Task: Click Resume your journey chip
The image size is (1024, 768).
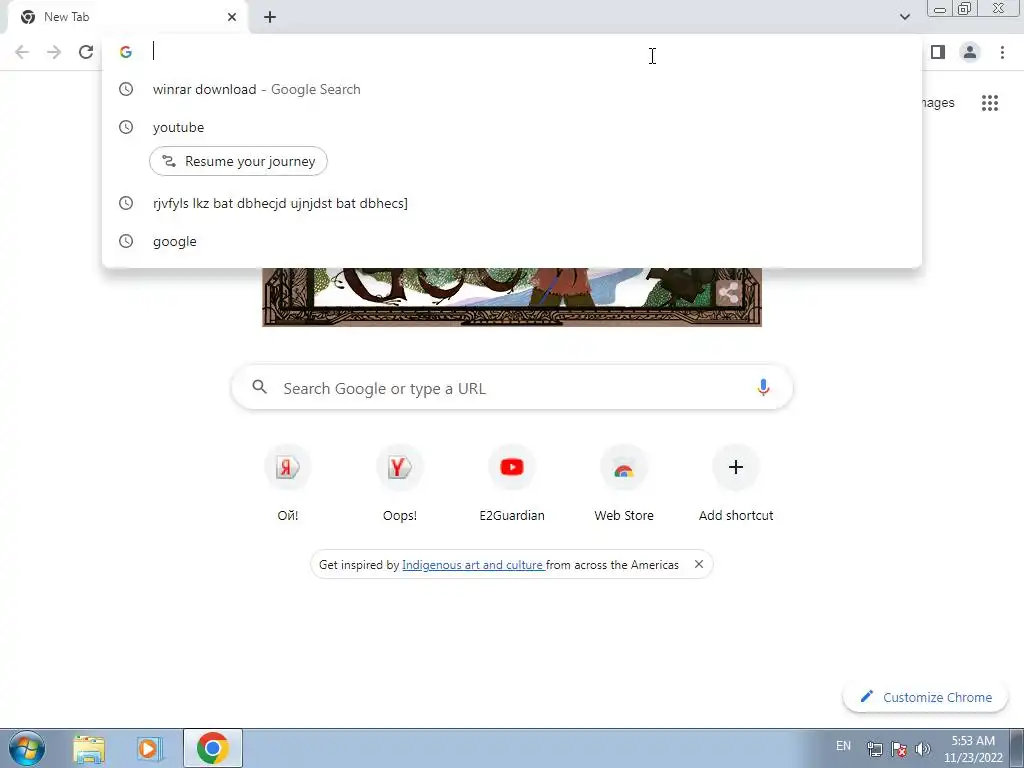Action: click(x=238, y=161)
